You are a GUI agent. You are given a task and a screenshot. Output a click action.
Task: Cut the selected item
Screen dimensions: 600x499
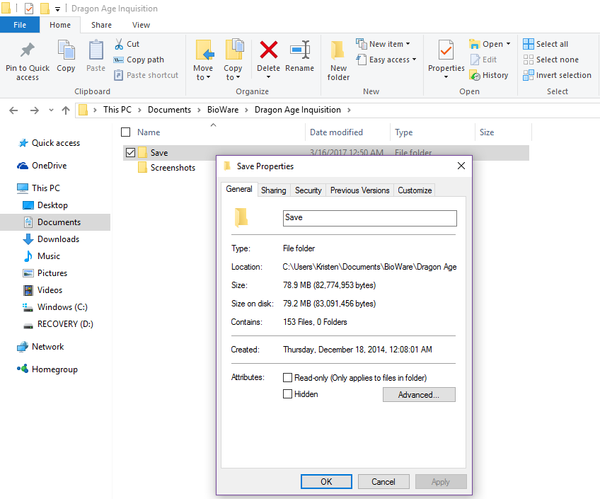[127, 44]
